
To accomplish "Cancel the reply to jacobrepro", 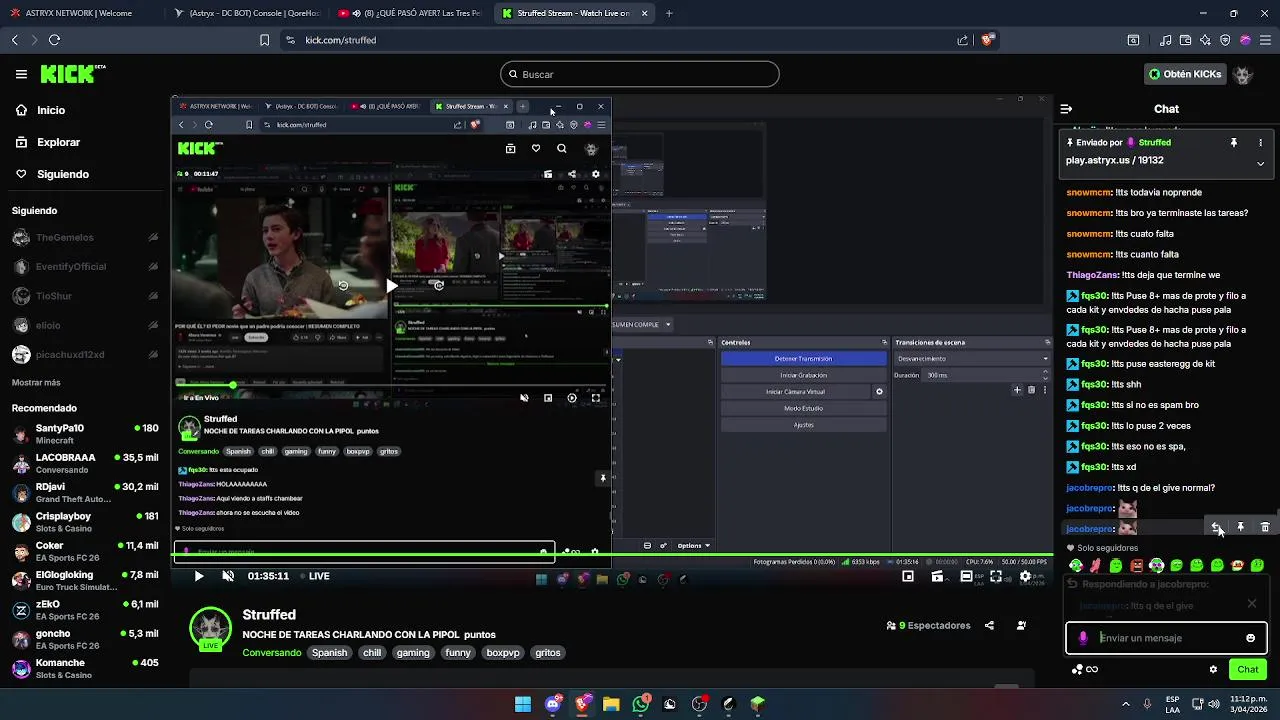I will pyautogui.click(x=1251, y=603).
